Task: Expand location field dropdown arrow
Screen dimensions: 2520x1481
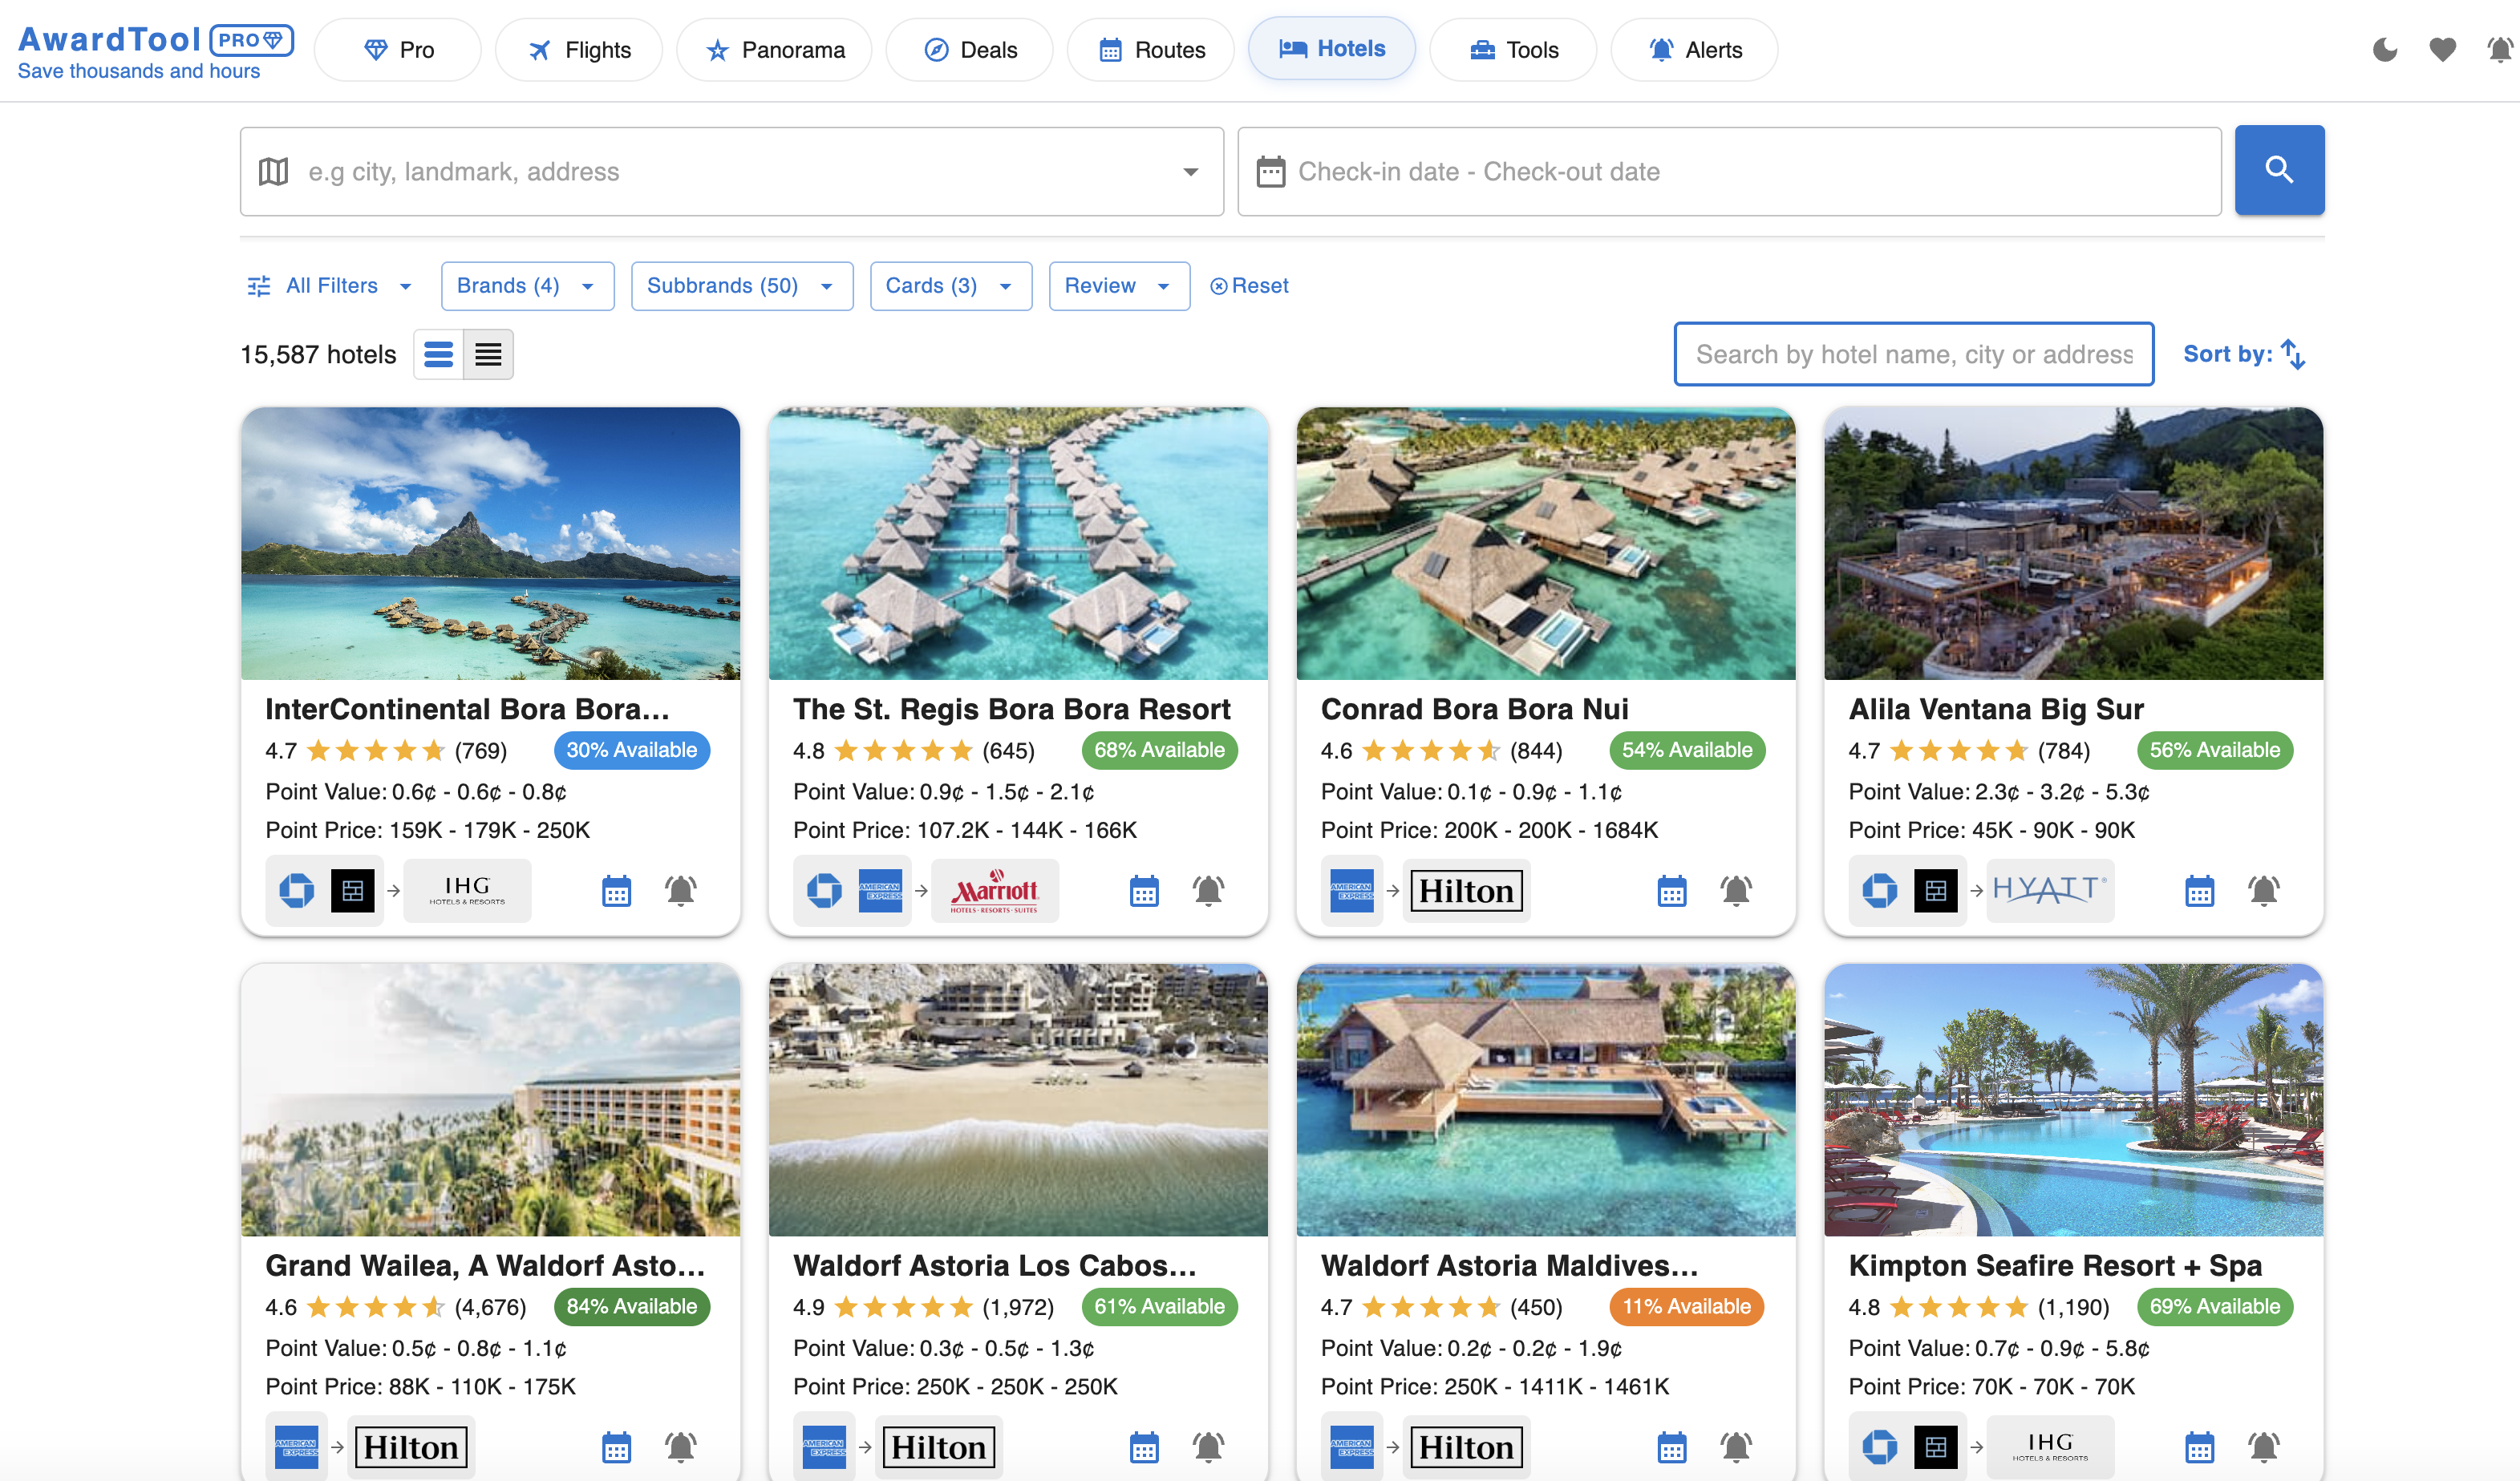Action: tap(1190, 171)
